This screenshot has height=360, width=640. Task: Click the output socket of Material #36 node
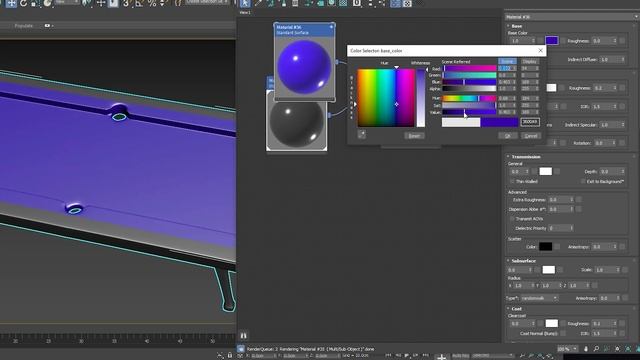[337, 62]
